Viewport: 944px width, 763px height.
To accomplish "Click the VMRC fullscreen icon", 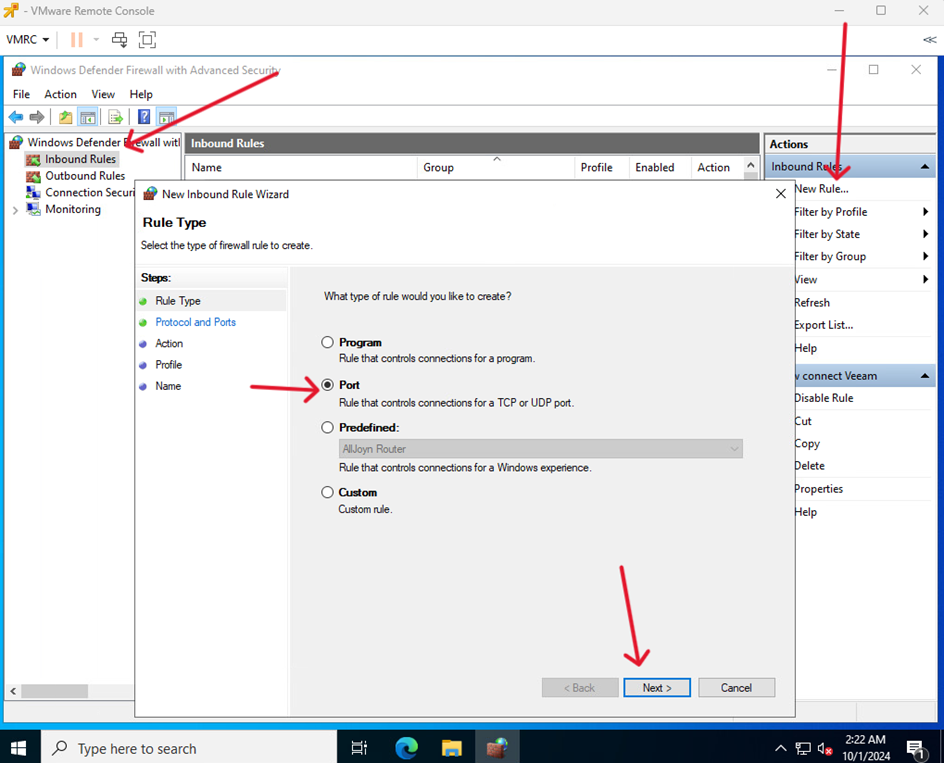I will [x=147, y=40].
